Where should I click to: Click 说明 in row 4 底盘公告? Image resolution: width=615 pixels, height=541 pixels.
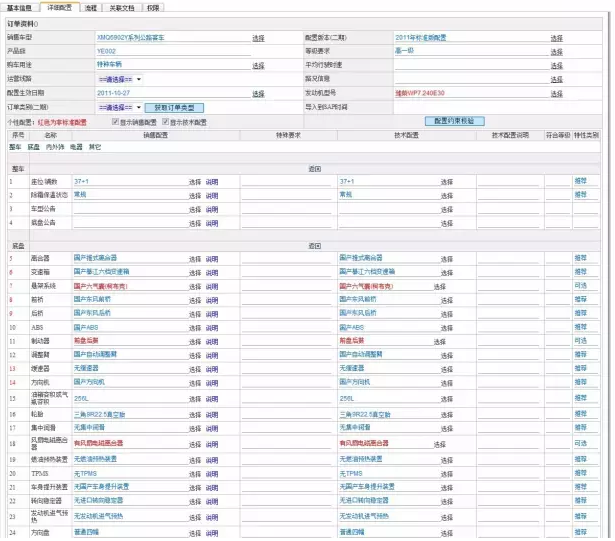pyautogui.click(x=212, y=223)
